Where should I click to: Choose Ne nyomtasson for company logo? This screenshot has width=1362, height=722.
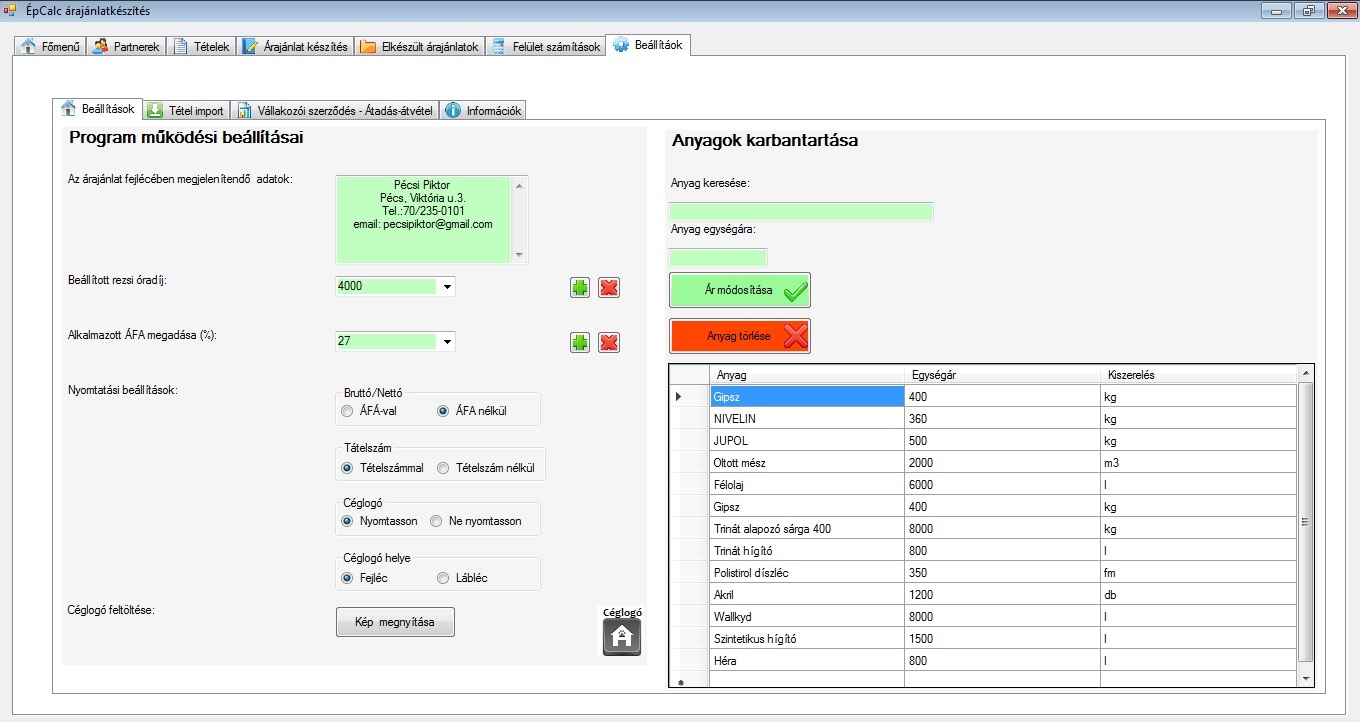[x=436, y=521]
